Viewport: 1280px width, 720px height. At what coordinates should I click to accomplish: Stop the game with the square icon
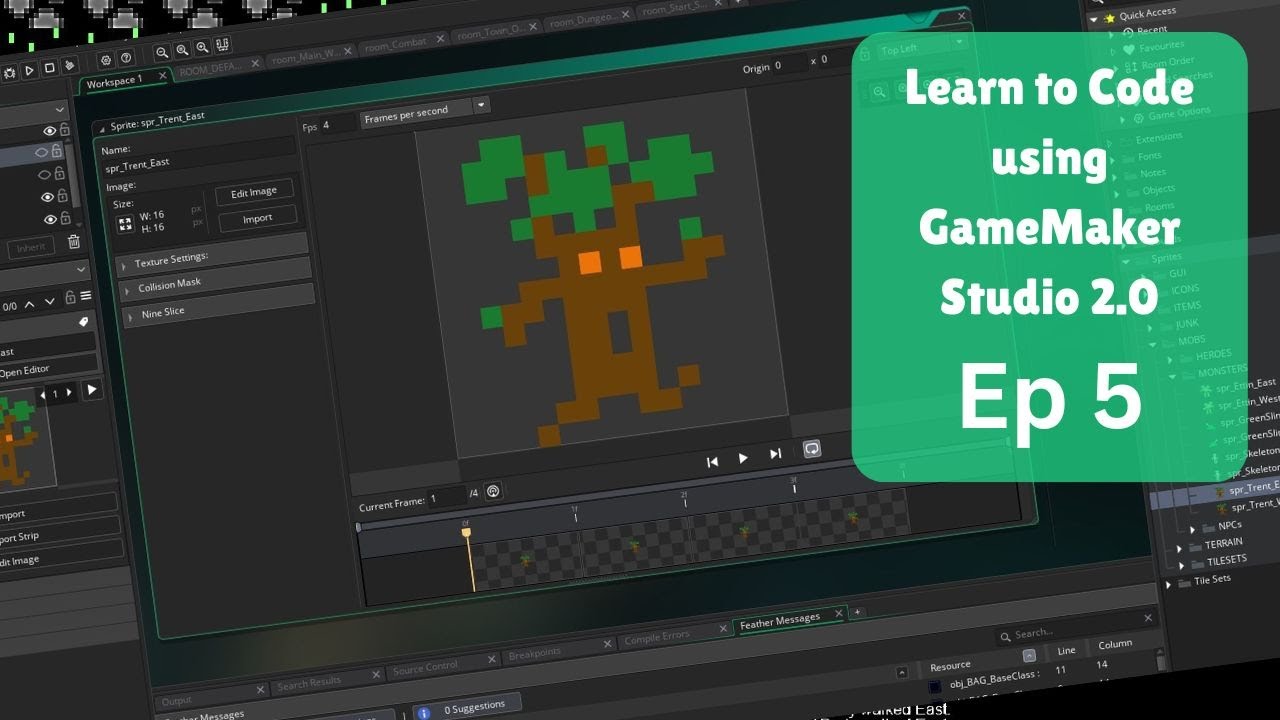click(49, 68)
